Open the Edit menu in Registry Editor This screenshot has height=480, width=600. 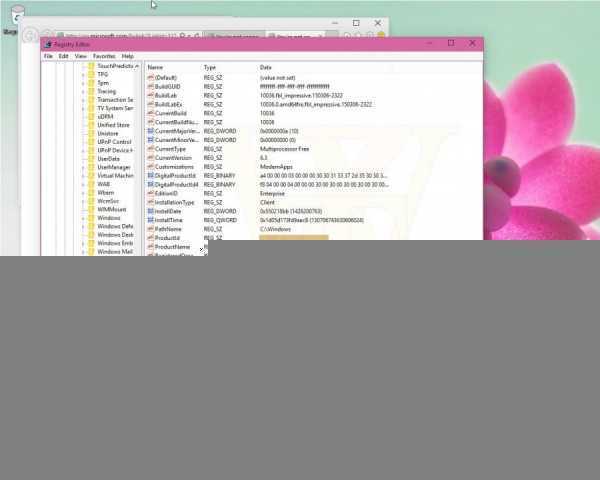tap(63, 56)
